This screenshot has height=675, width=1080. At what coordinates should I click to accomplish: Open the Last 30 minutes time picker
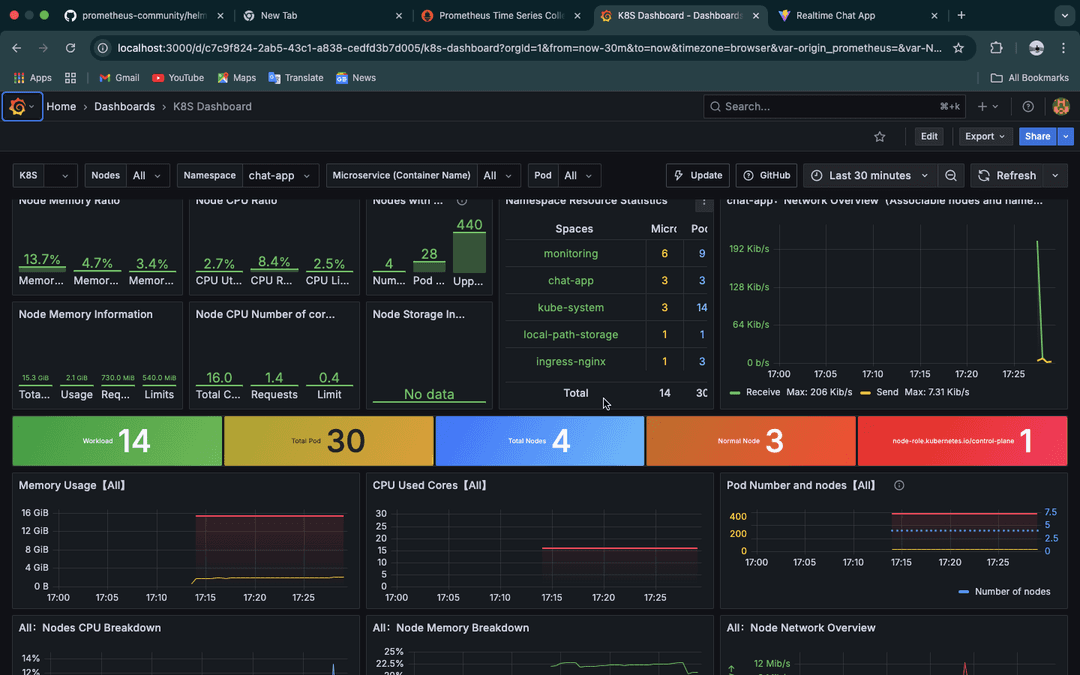point(869,176)
